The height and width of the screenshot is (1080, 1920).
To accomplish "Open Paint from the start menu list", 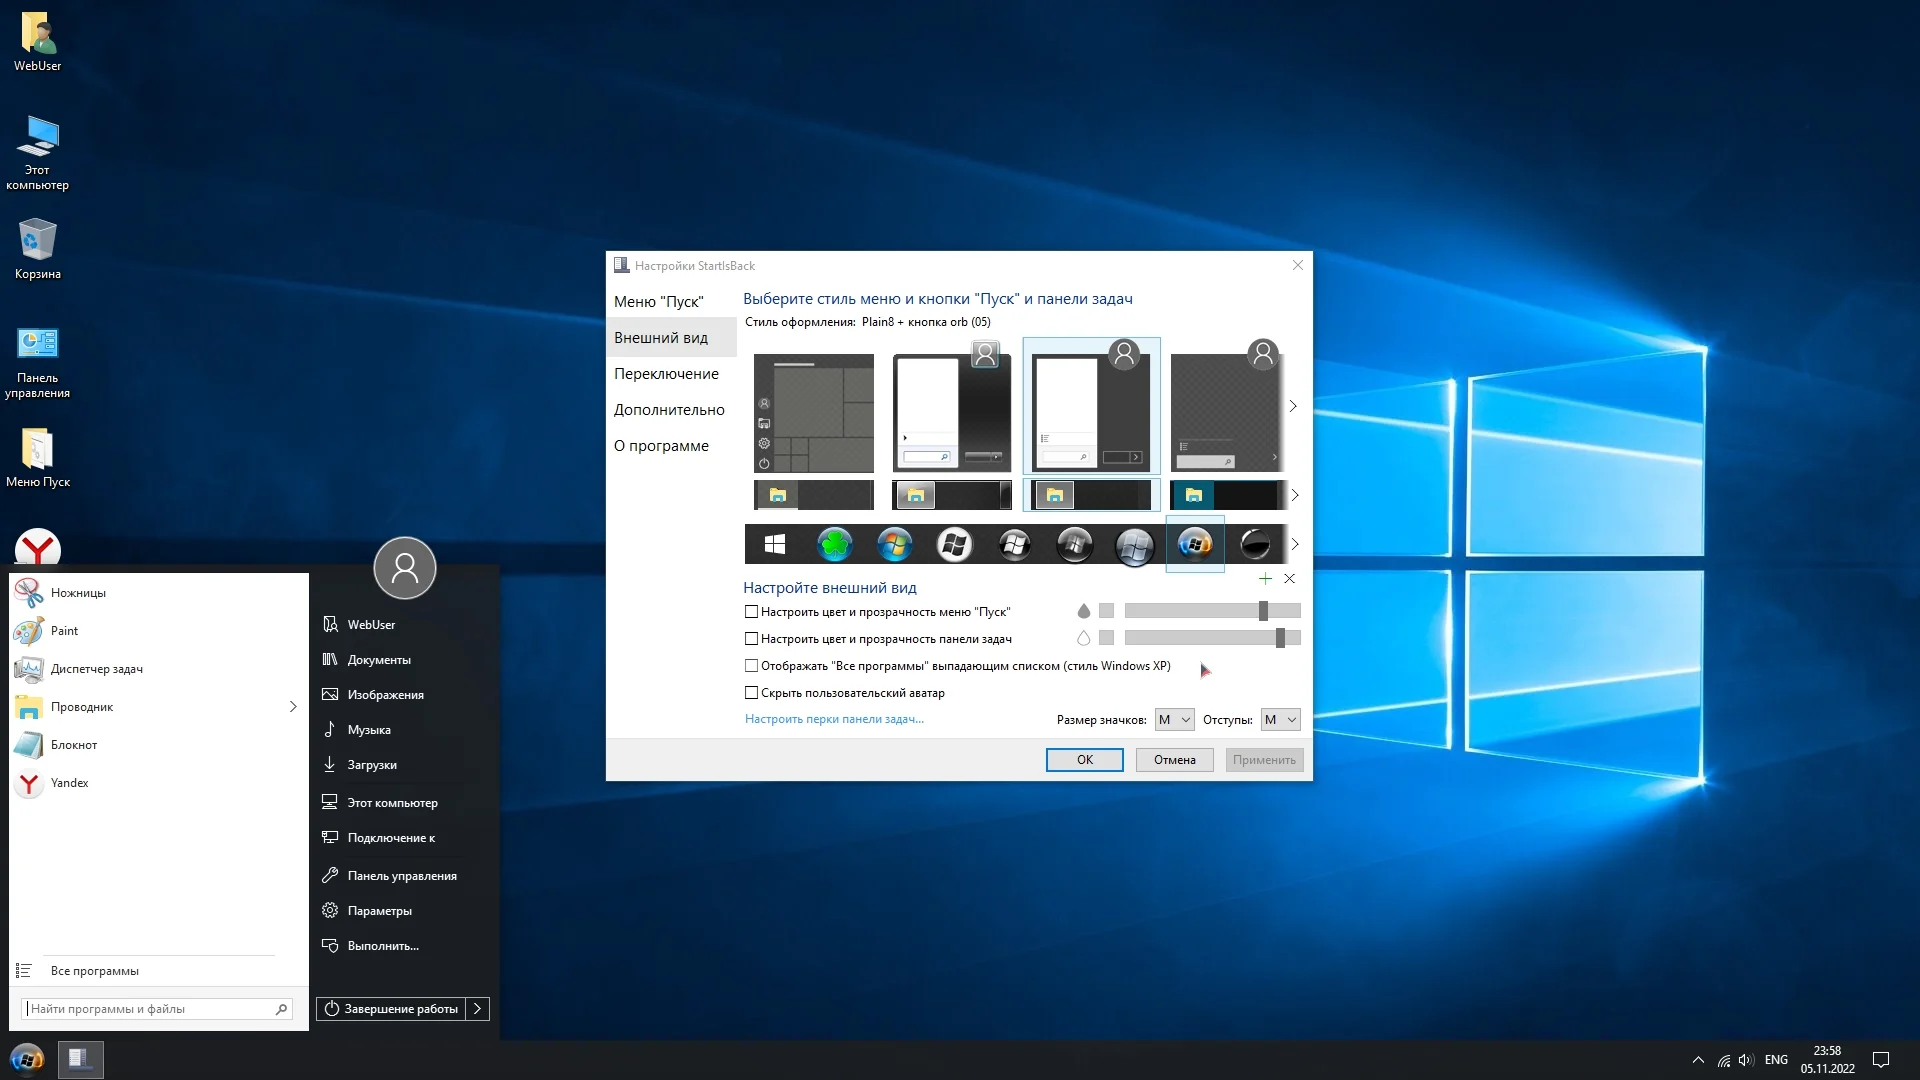I will tap(64, 631).
